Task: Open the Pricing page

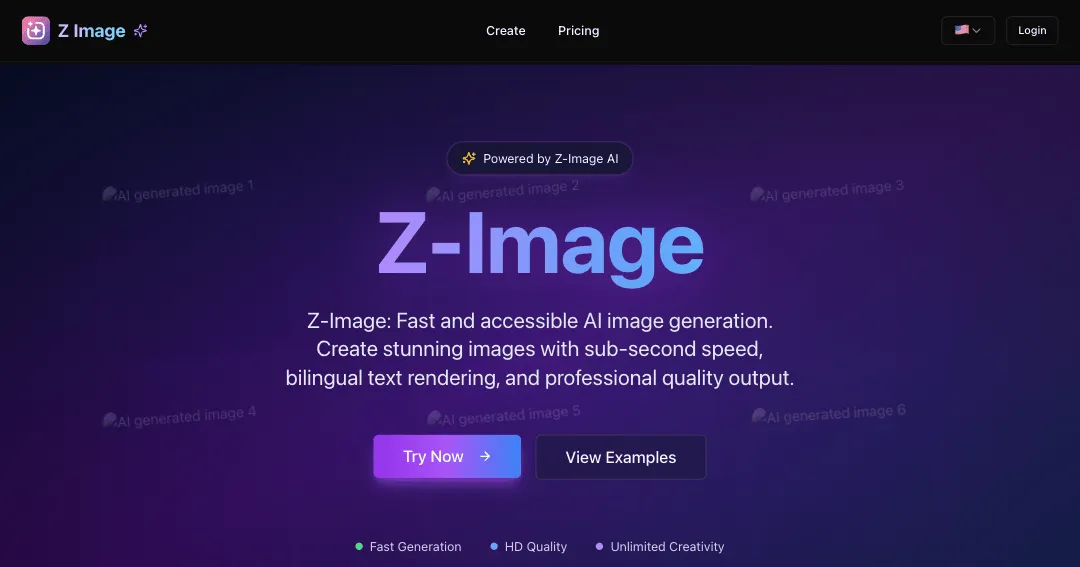Action: point(579,30)
